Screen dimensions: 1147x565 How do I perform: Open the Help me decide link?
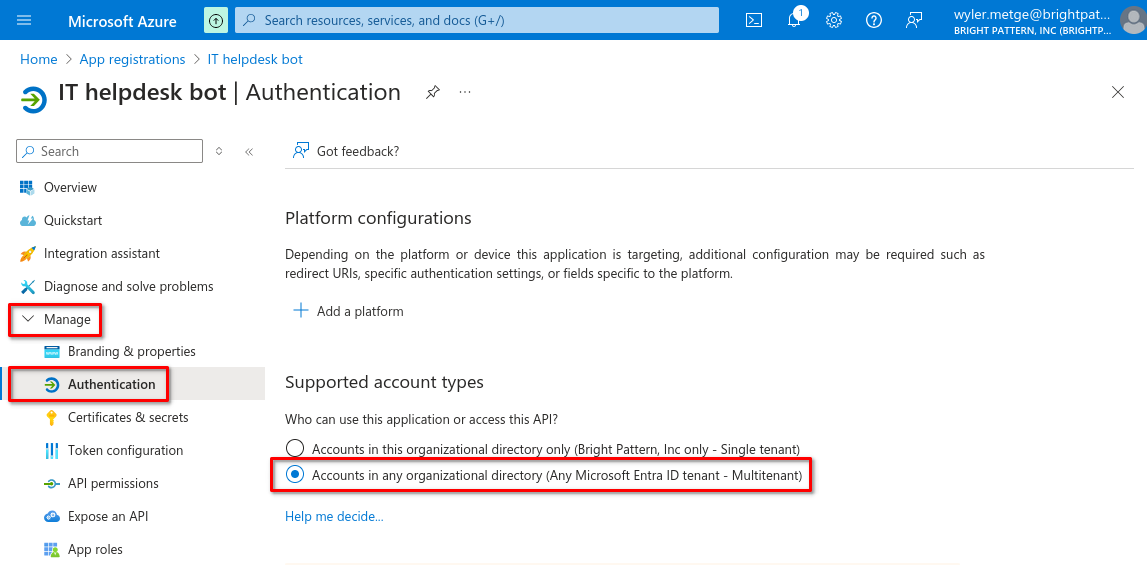334,516
